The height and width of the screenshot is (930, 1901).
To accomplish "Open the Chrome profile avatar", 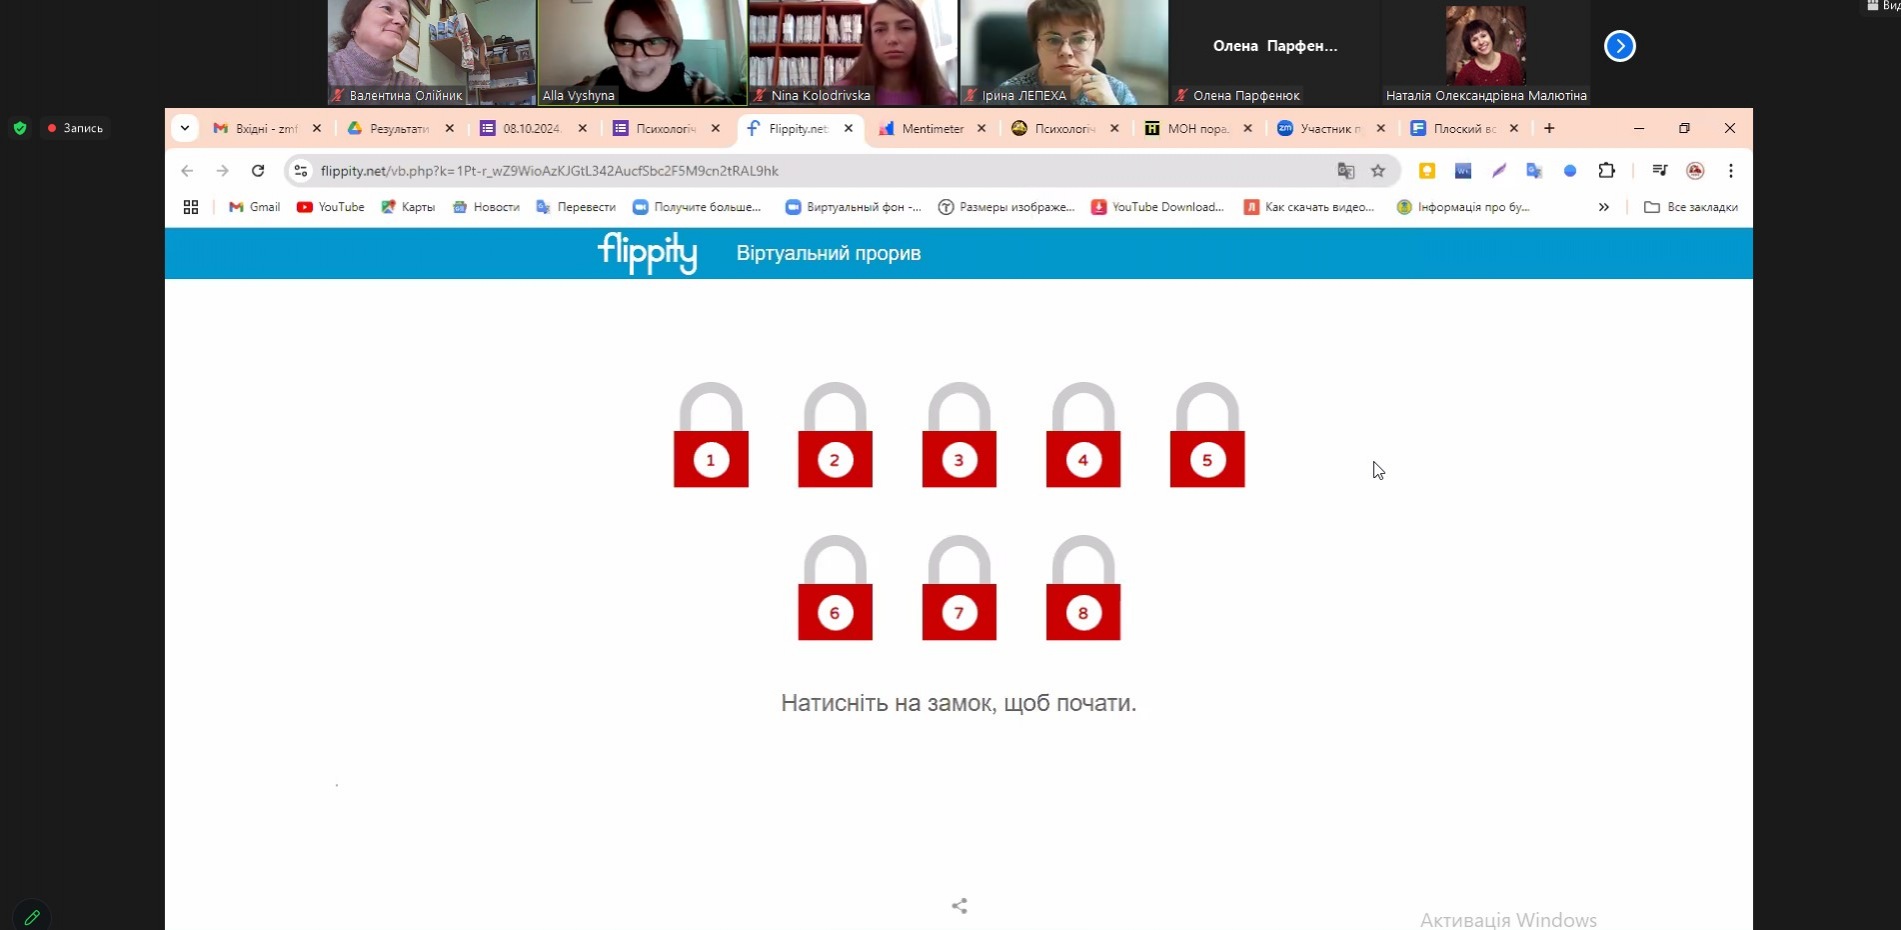I will [1695, 171].
